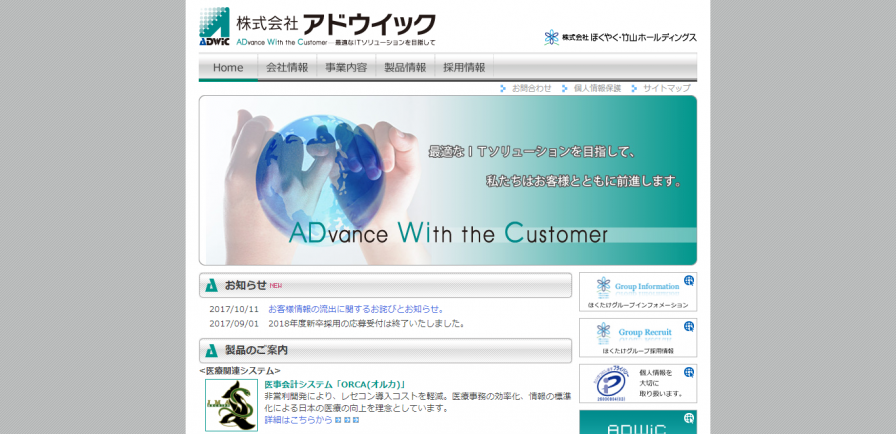Follow the 個人情報保護 link

[597, 89]
